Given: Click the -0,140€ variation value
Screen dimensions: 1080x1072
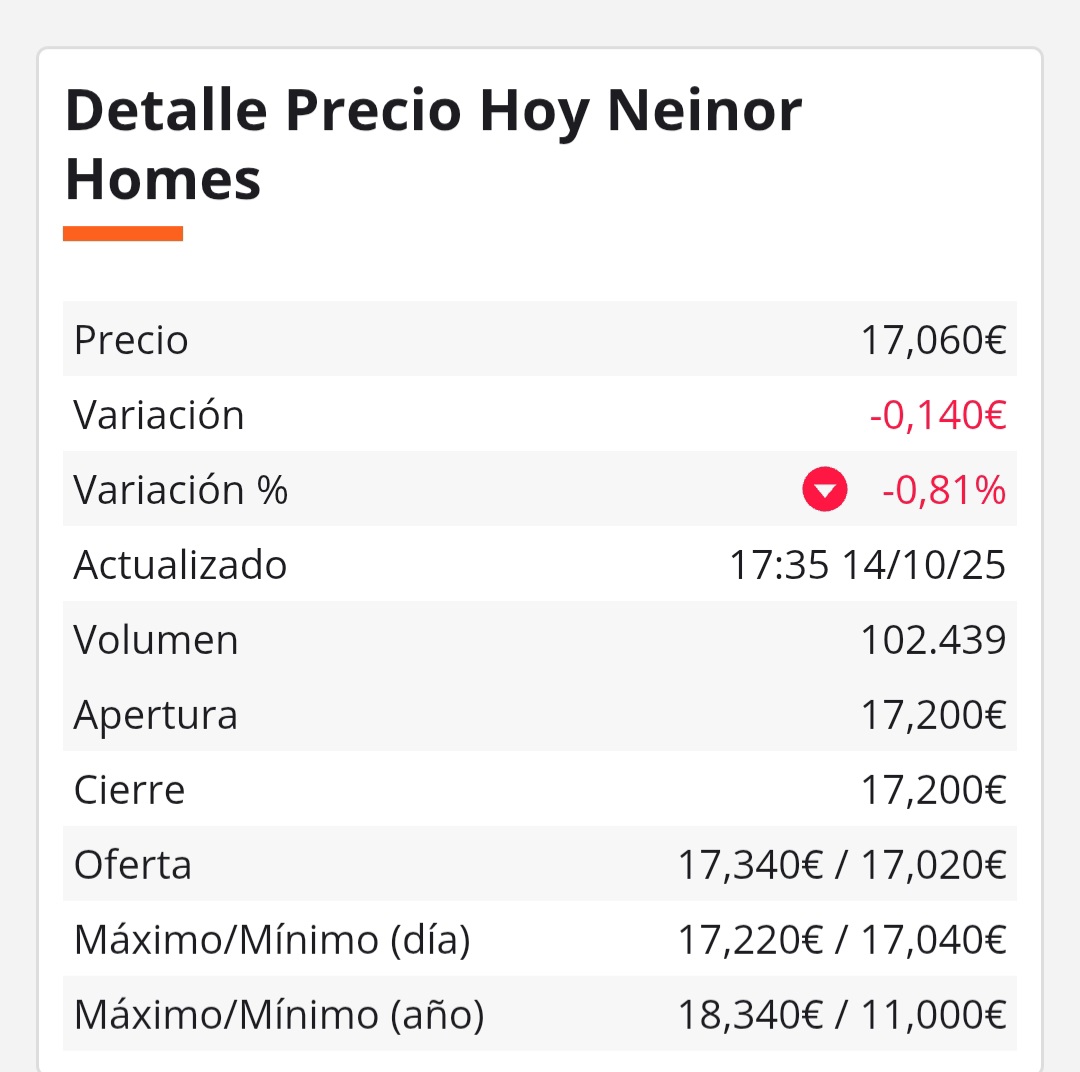Looking at the screenshot, I should pos(937,415).
